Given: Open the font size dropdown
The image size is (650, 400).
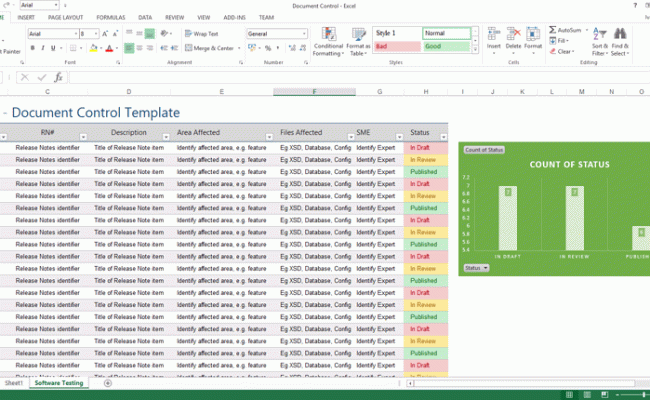Looking at the screenshot, I should click(x=96, y=34).
